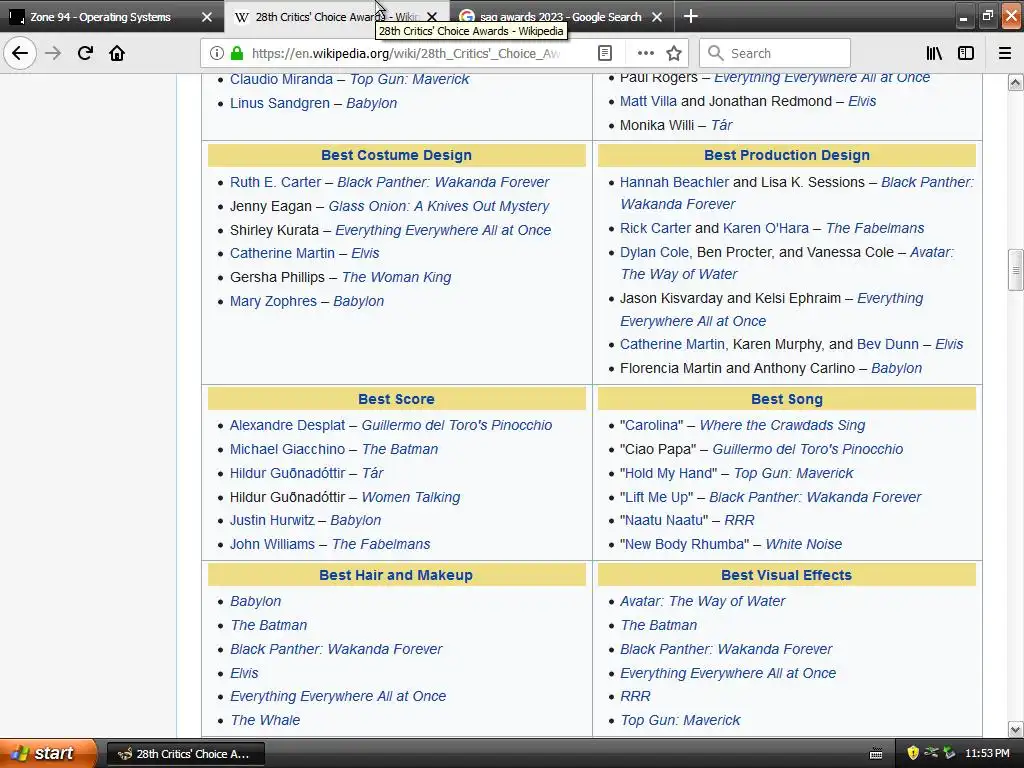
Task: Click the on-screen keyboard tray icon
Action: (876, 754)
